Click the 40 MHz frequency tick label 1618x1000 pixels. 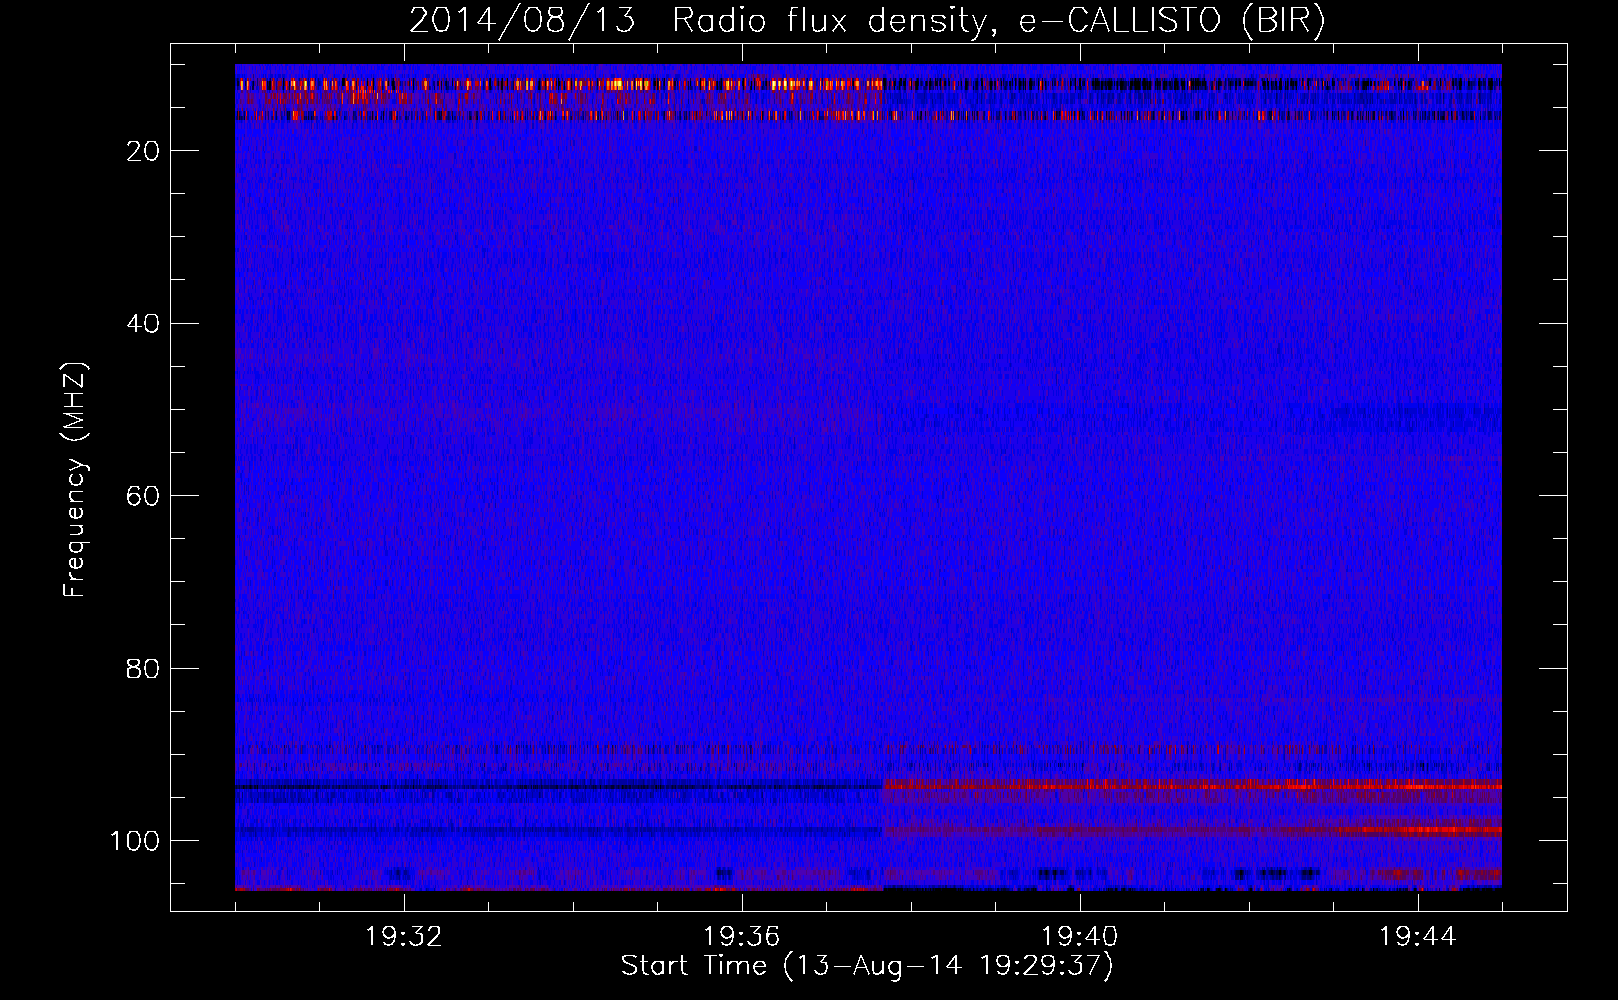[x=143, y=324]
